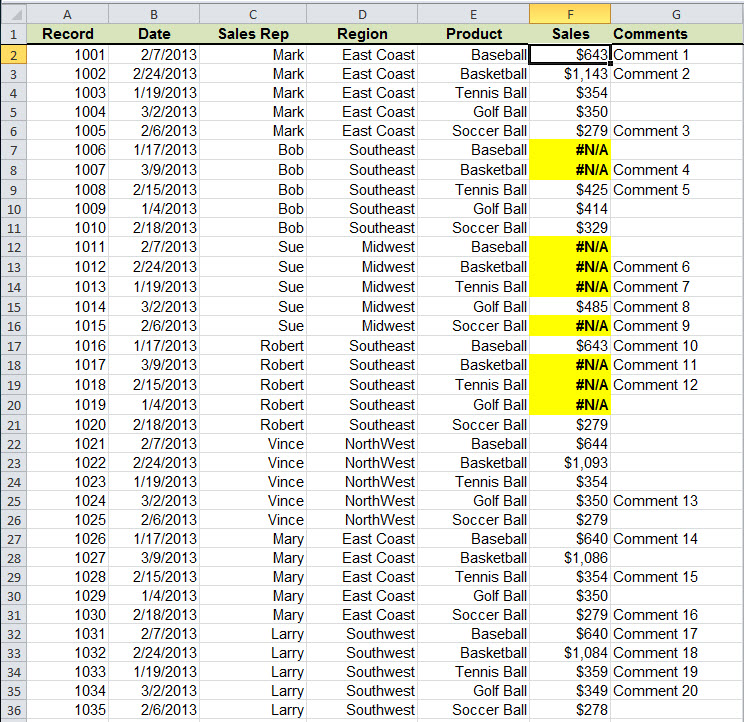
Task: Select the Sue cell in row 15
Action: pos(253,307)
